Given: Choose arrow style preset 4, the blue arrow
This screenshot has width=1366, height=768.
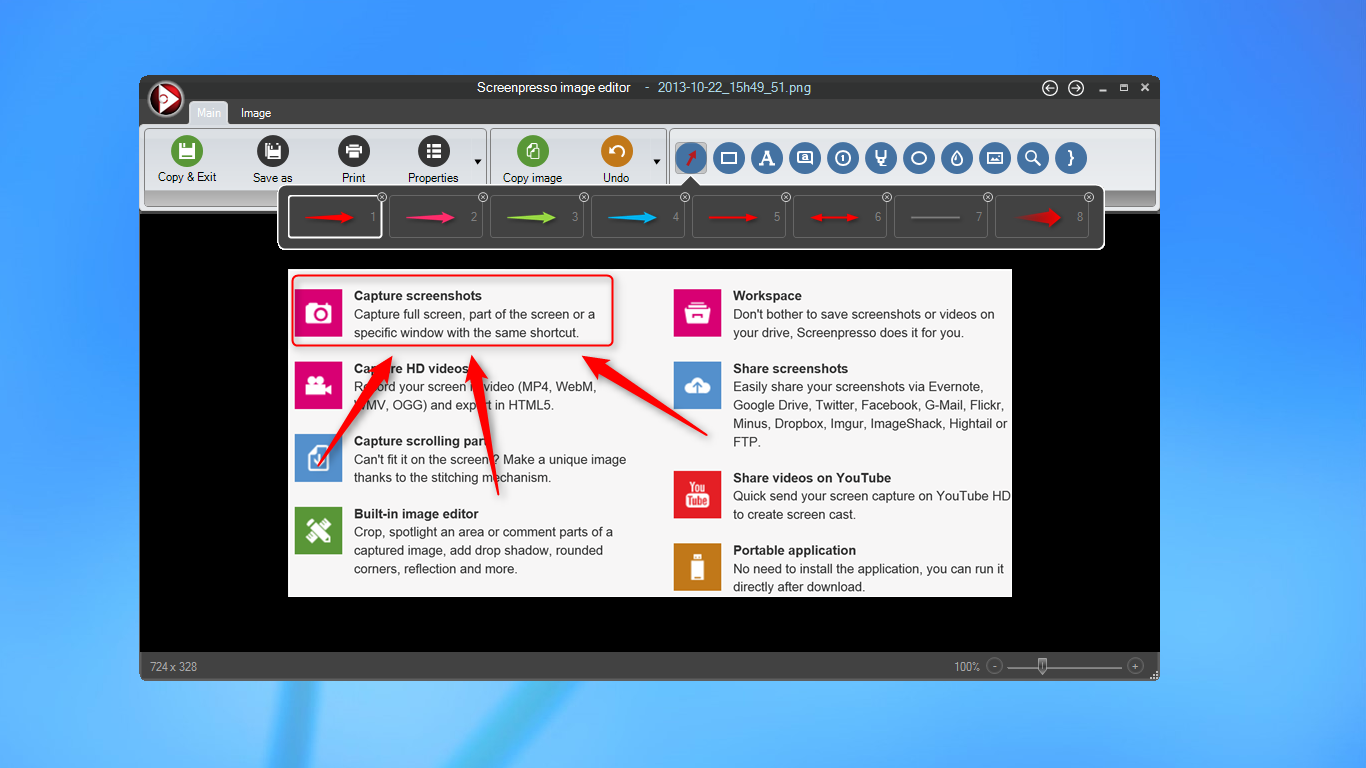Looking at the screenshot, I should [x=638, y=217].
